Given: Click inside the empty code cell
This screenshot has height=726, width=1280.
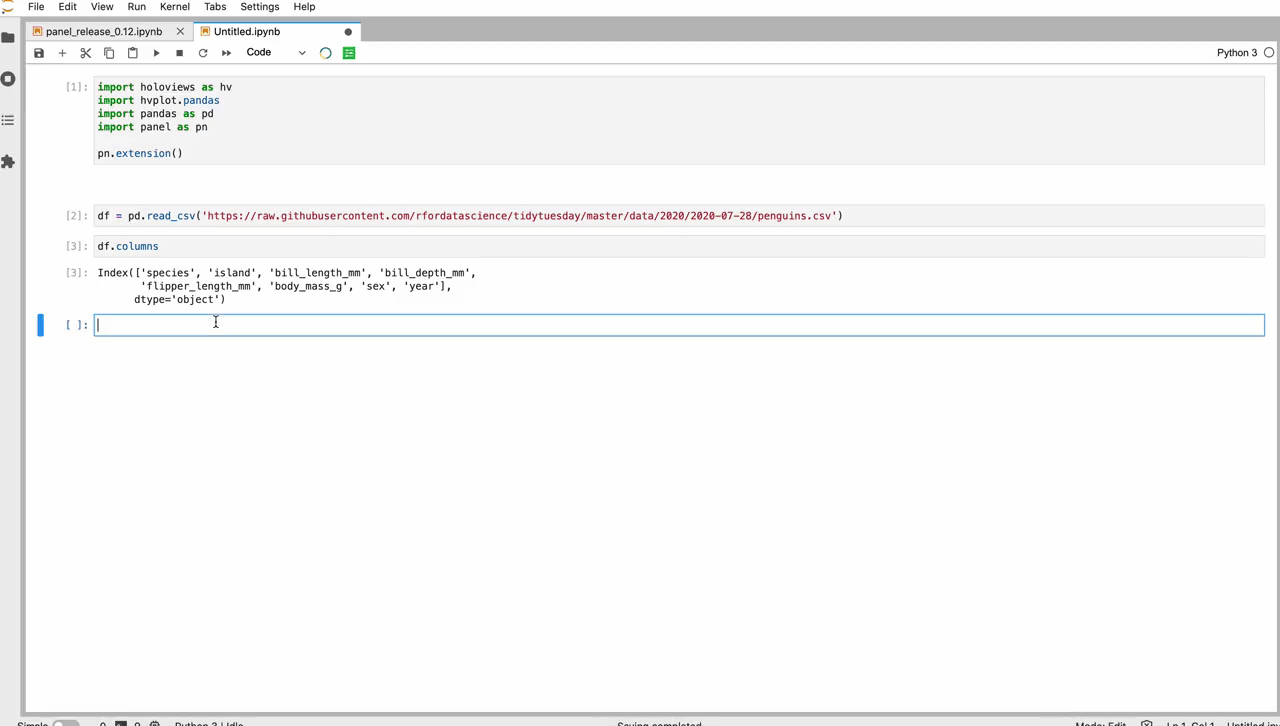Looking at the screenshot, I should click(x=400, y=324).
